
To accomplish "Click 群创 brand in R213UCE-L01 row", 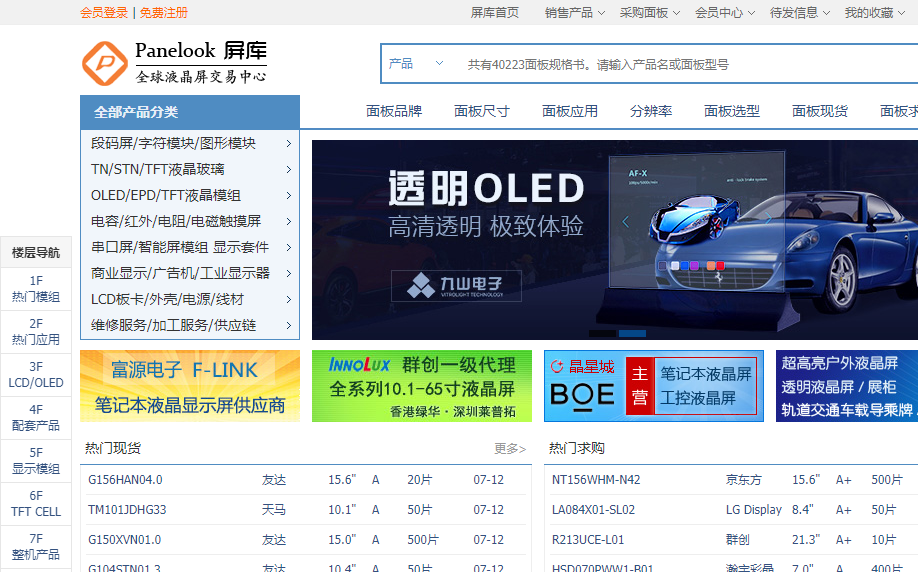I will [x=738, y=540].
